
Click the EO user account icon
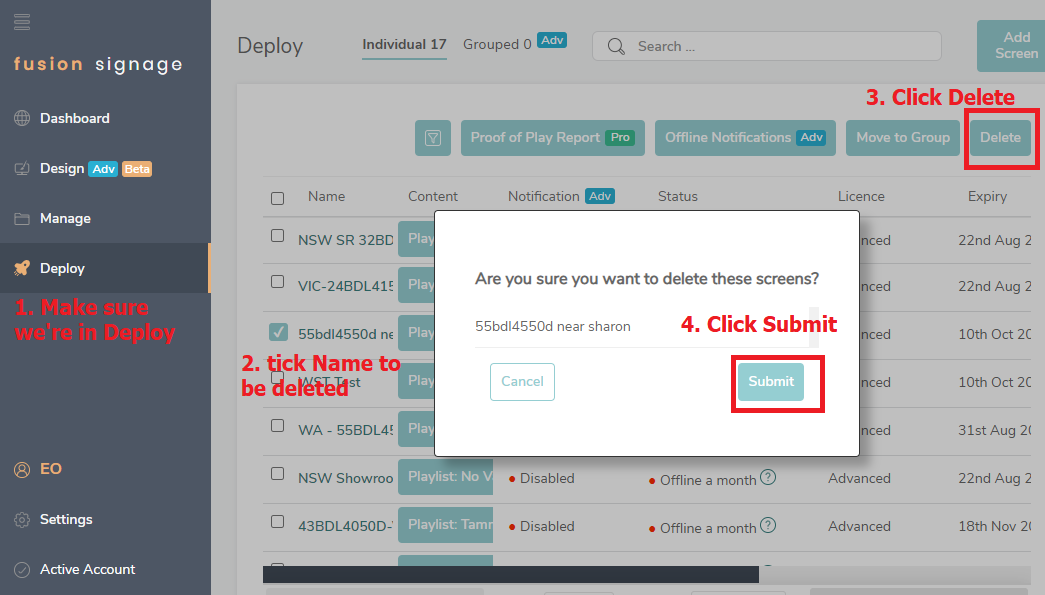22,470
